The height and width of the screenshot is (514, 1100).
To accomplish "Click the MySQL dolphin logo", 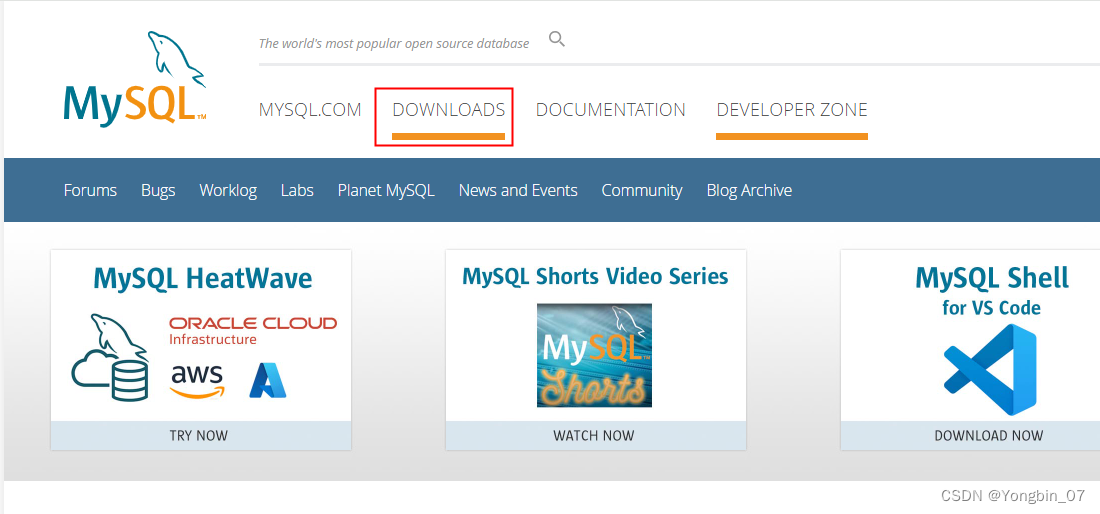I will (135, 79).
